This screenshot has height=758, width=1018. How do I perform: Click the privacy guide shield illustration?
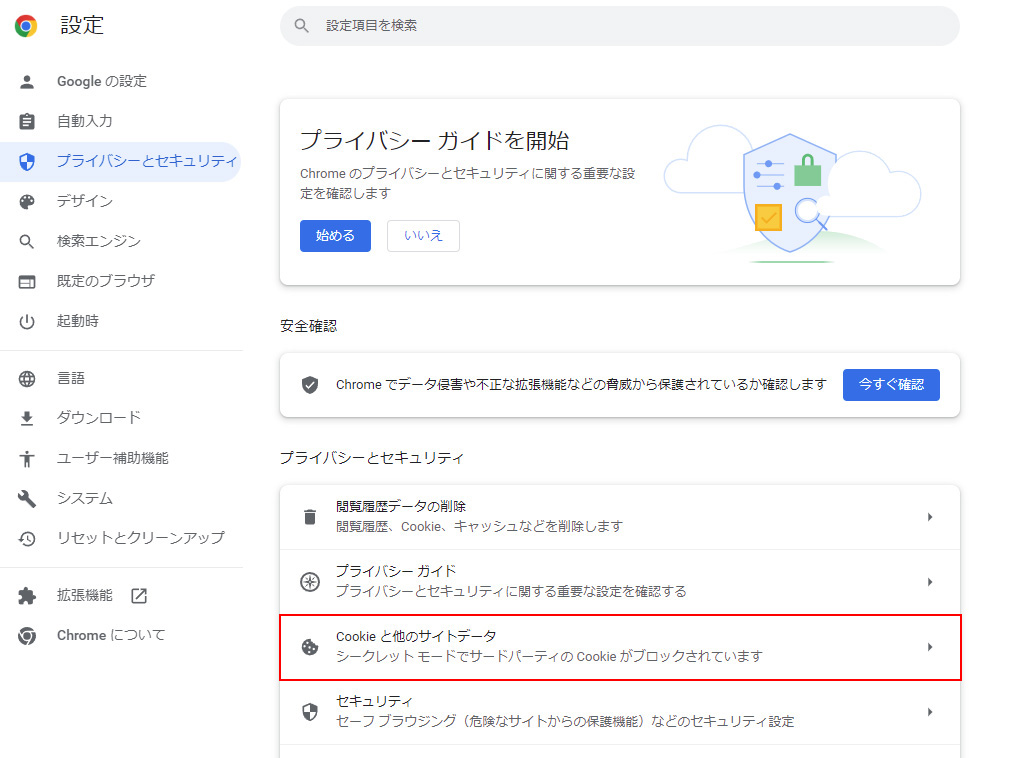[789, 193]
